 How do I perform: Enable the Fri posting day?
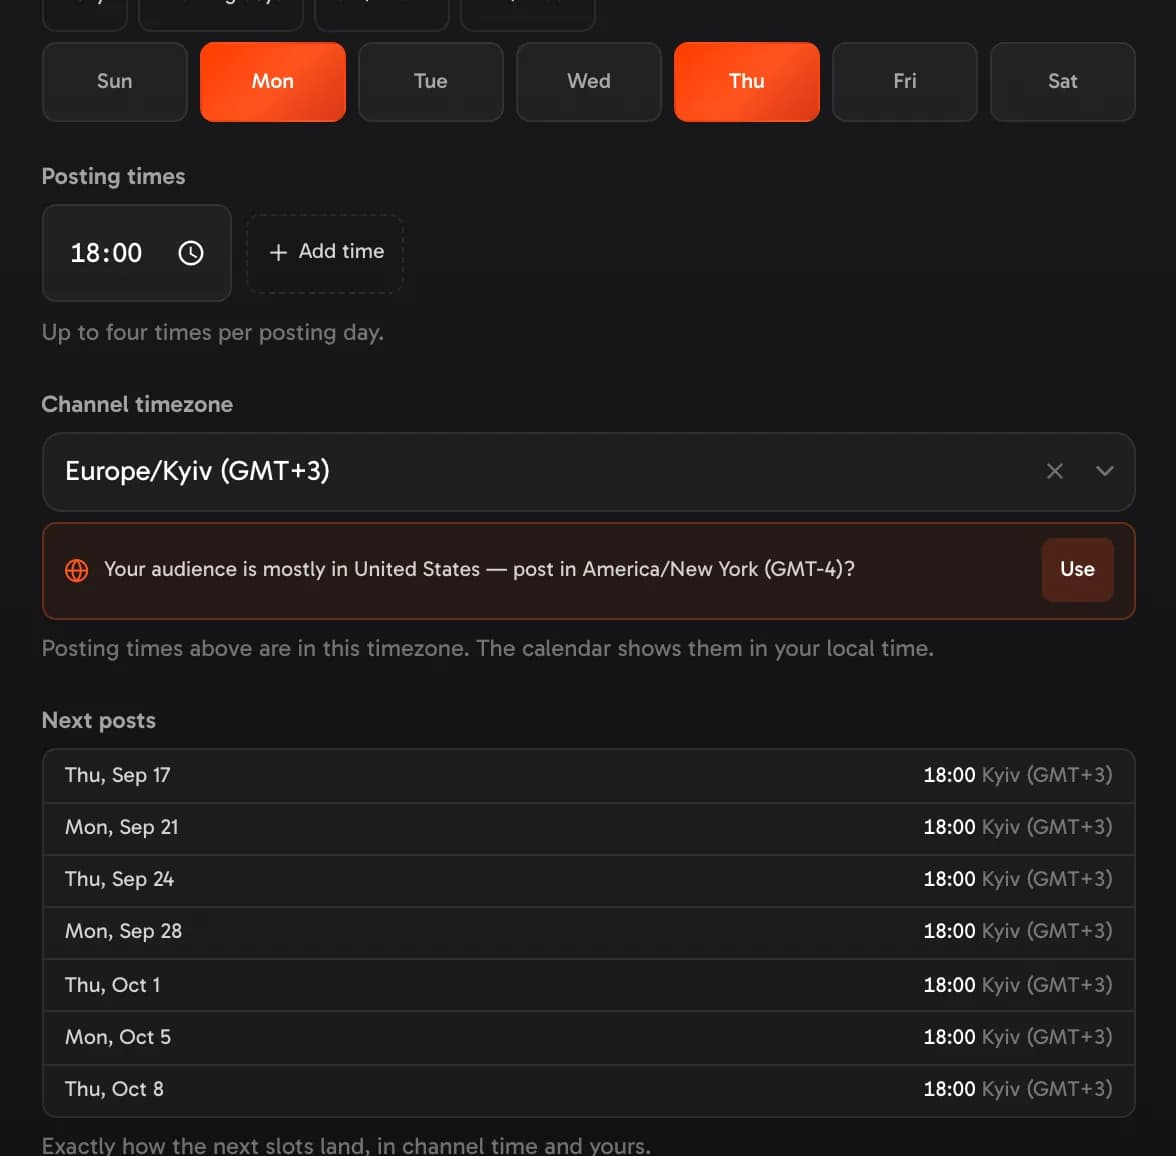coord(904,82)
